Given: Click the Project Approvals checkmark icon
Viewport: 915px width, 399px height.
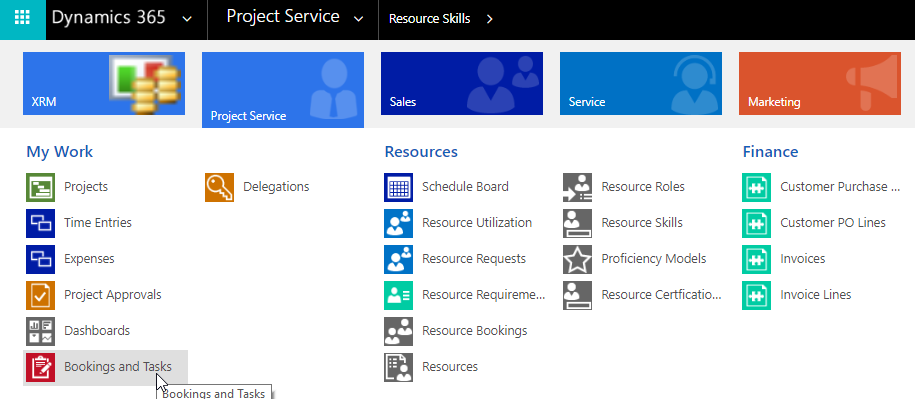Looking at the screenshot, I should 40,295.
